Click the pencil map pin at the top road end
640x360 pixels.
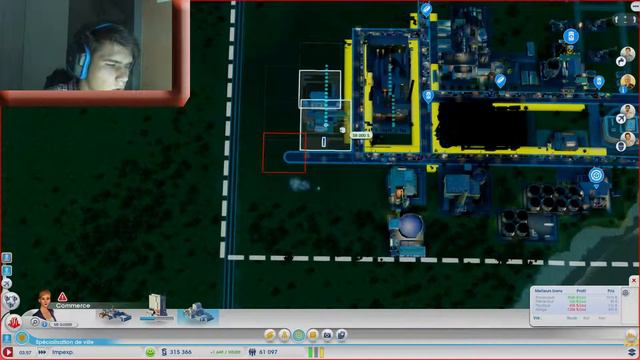click(x=426, y=9)
